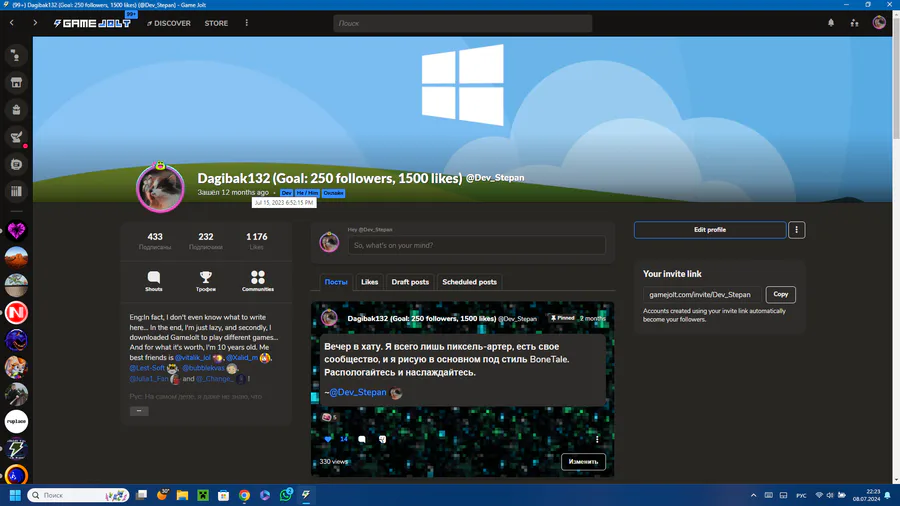
Task: Click the 'So, what's on your mind?' field
Action: [476, 245]
